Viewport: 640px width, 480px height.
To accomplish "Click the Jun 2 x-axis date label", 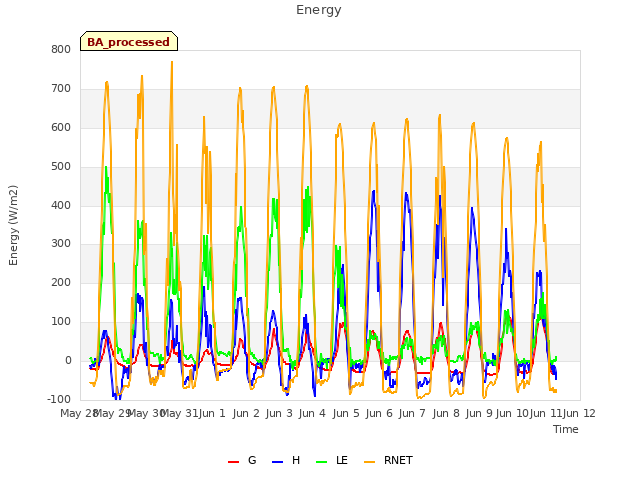I will (246, 413).
